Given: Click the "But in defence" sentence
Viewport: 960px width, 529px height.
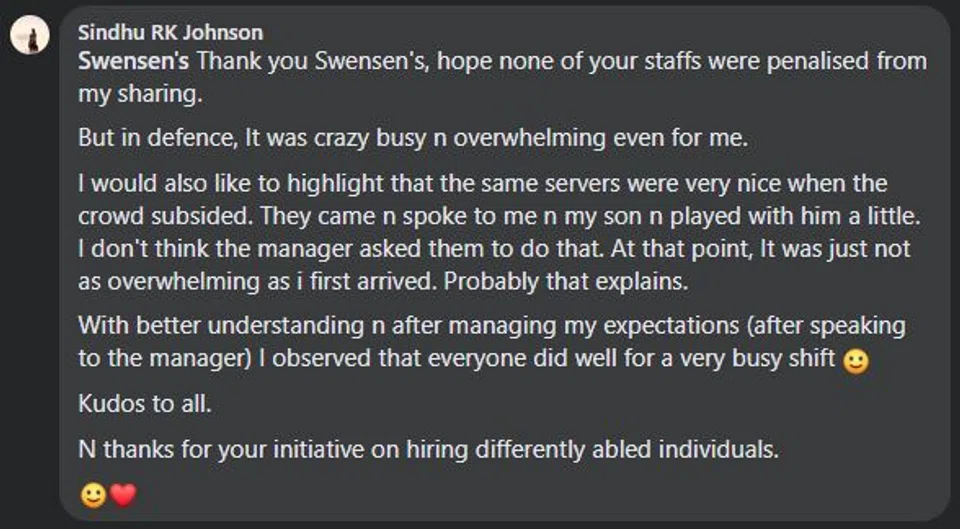Looking at the screenshot, I should point(160,138).
